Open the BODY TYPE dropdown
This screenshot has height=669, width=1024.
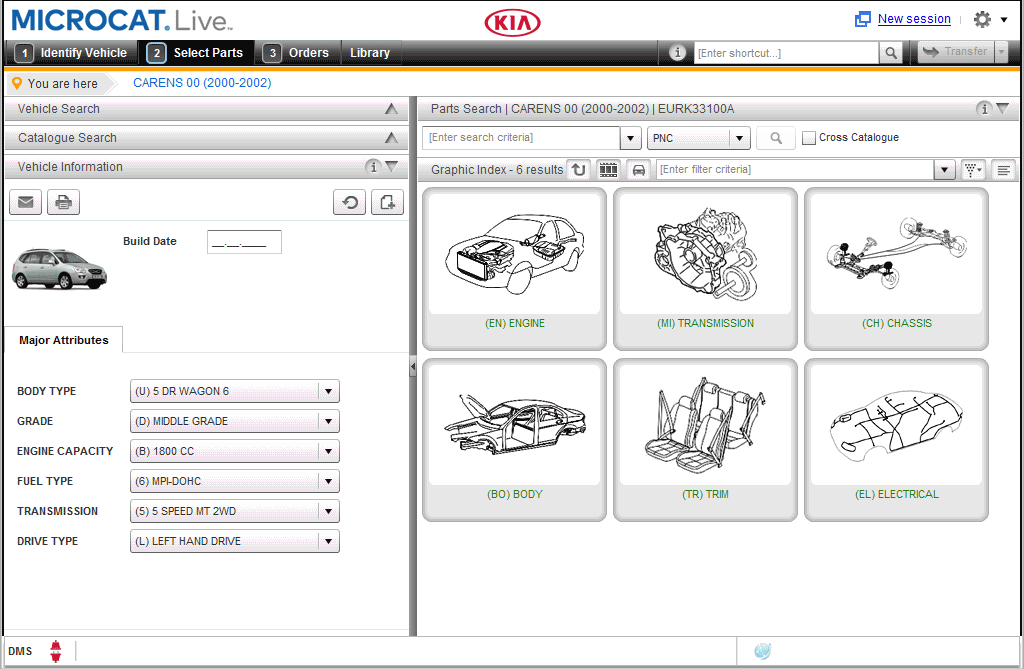point(328,391)
